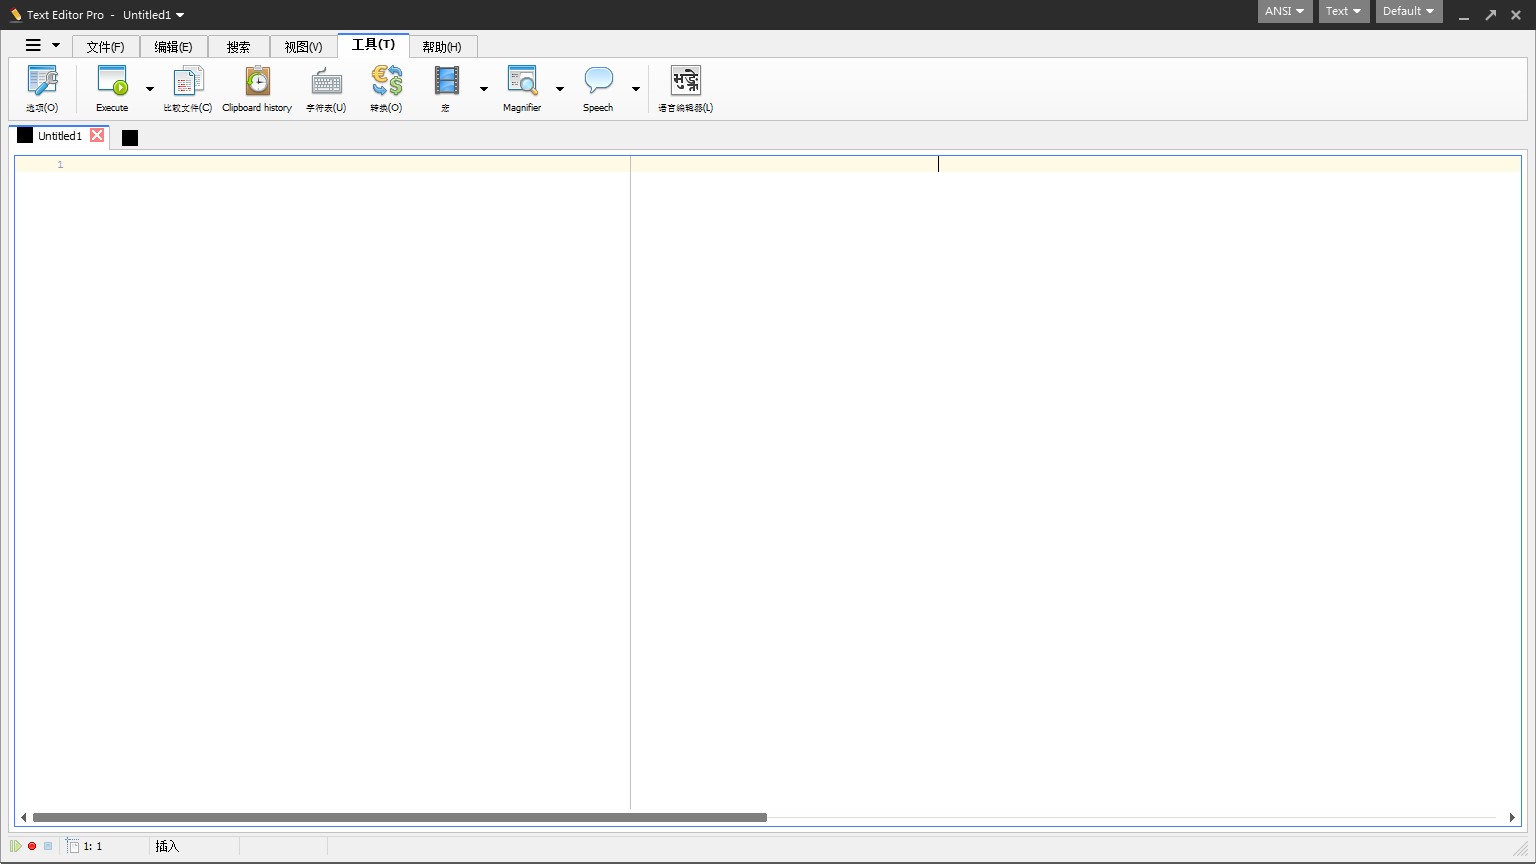Click the macro filmstrip icon
This screenshot has height=864, width=1536.
[446, 82]
